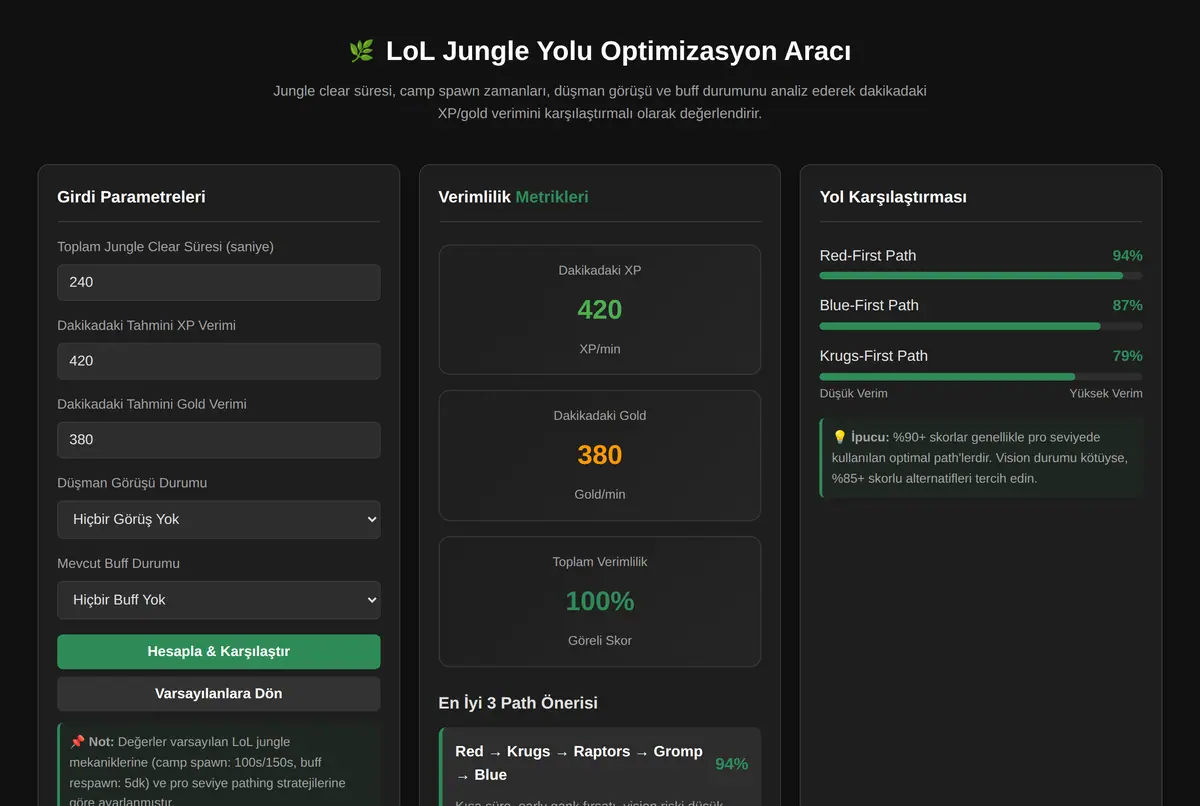Viewport: 1200px width, 806px height.
Task: Click the green 420 XP value
Action: pos(600,310)
